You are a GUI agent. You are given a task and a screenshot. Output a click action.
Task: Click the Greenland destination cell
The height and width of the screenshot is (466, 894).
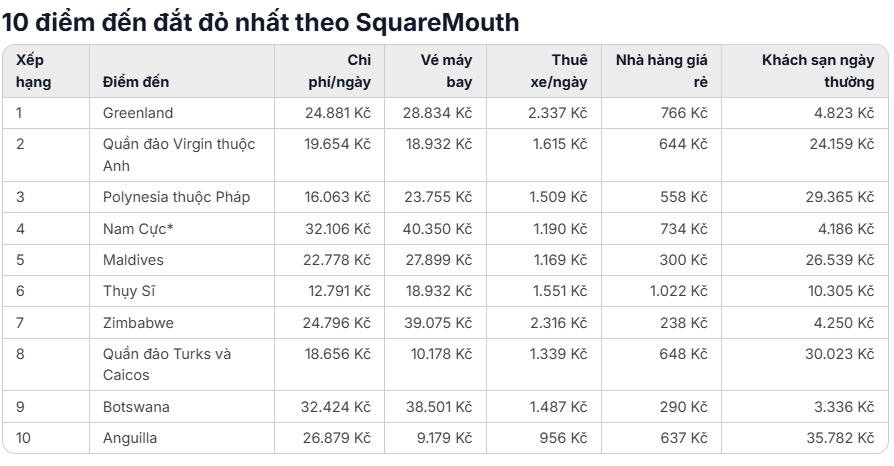click(182, 113)
